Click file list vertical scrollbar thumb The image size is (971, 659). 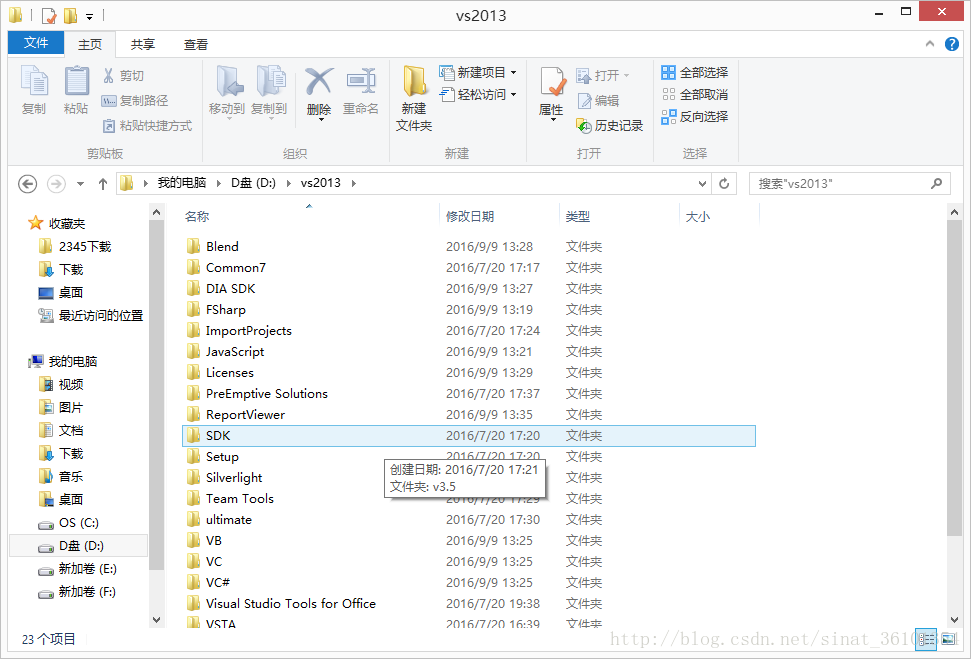954,378
